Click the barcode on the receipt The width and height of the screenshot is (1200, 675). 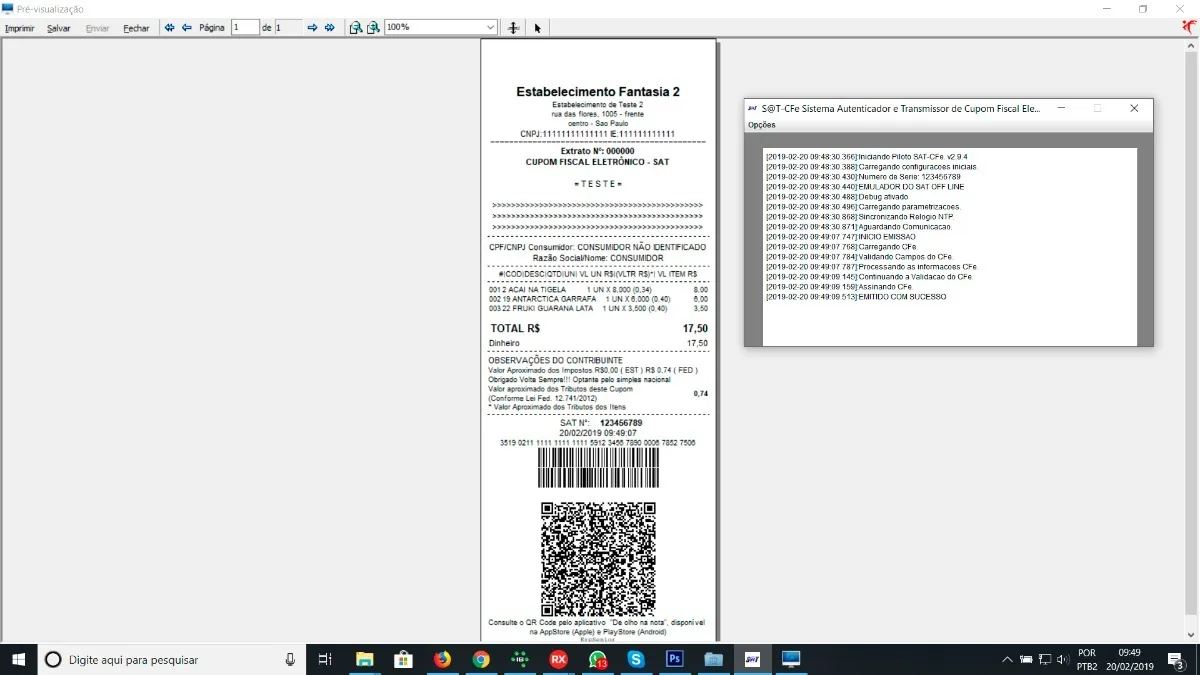(x=598, y=468)
